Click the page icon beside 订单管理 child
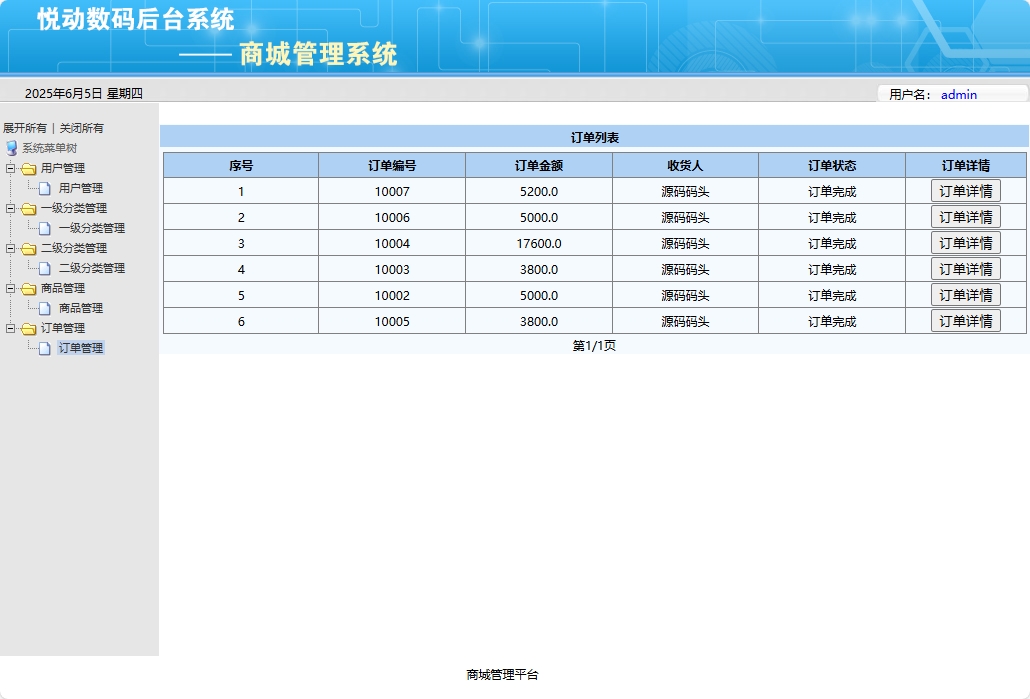Image resolution: width=1030 pixels, height=699 pixels. click(x=45, y=348)
